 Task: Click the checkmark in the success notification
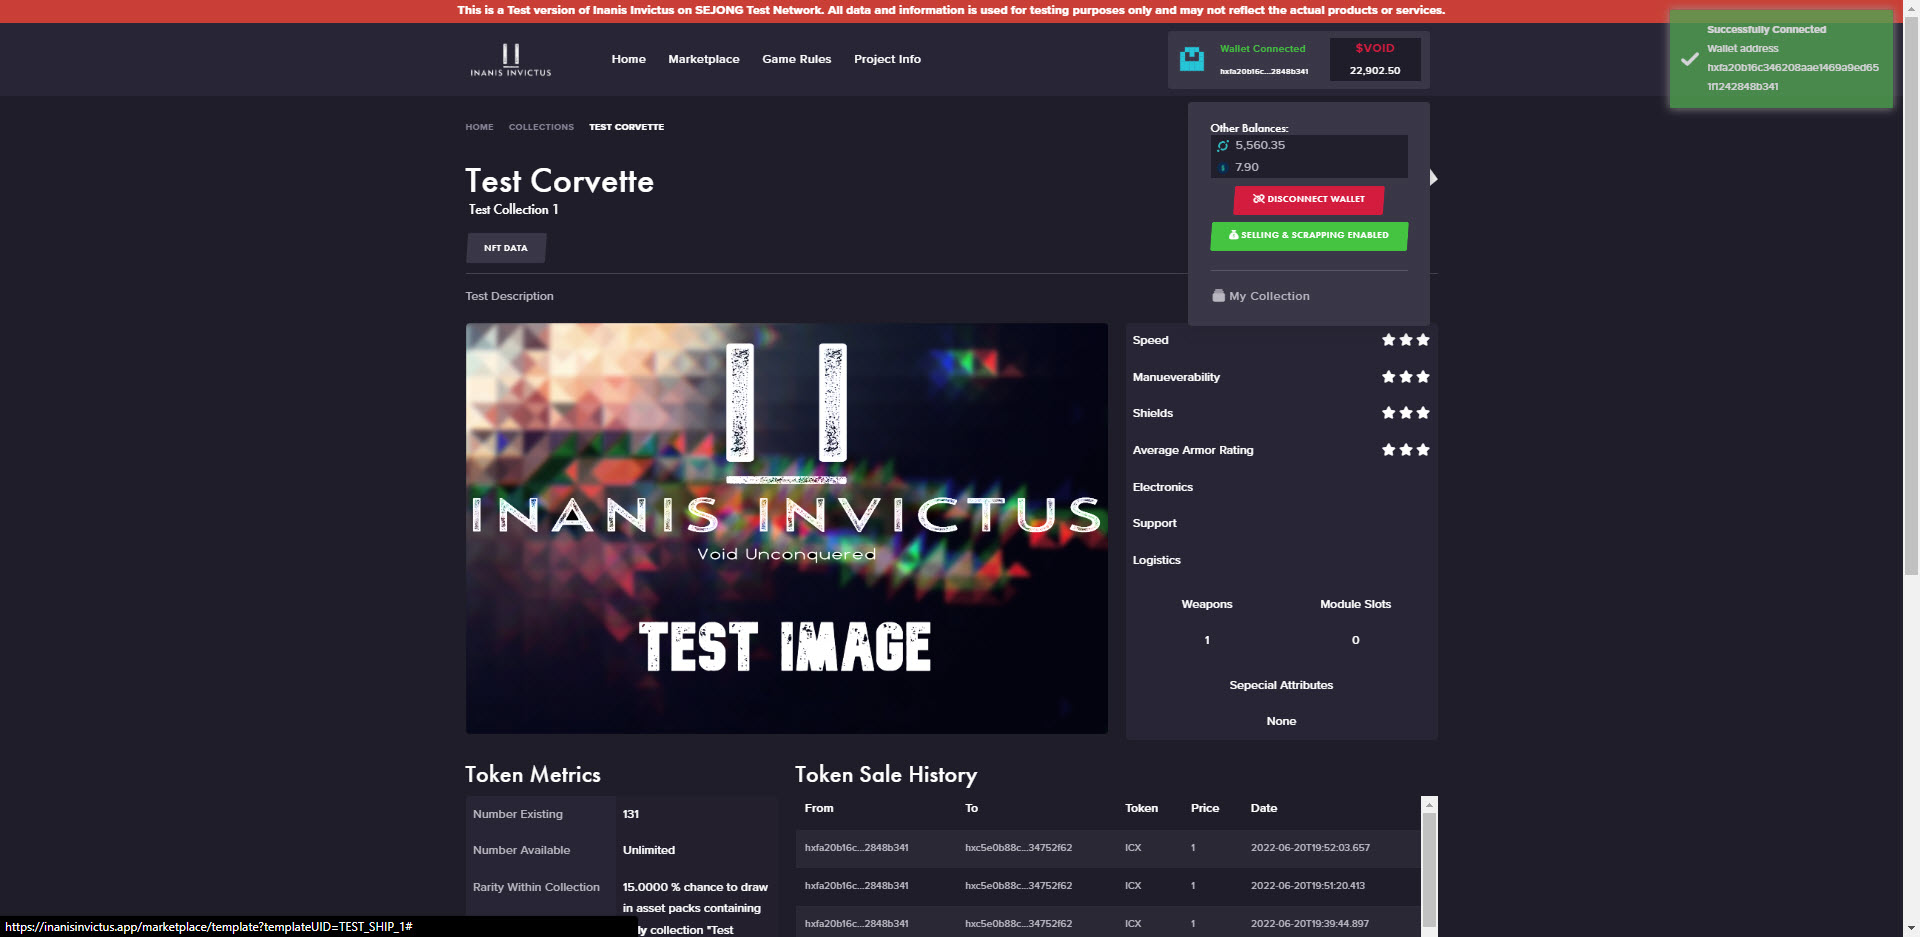[1689, 59]
